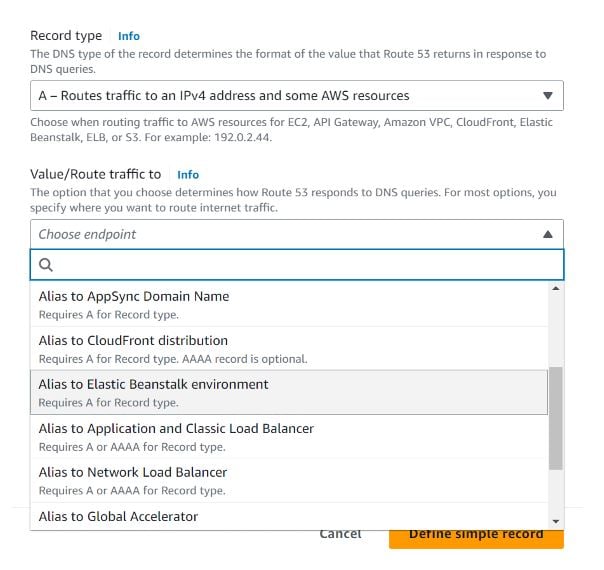Select Alias to AppSync Domain Name

pyautogui.click(x=134, y=296)
